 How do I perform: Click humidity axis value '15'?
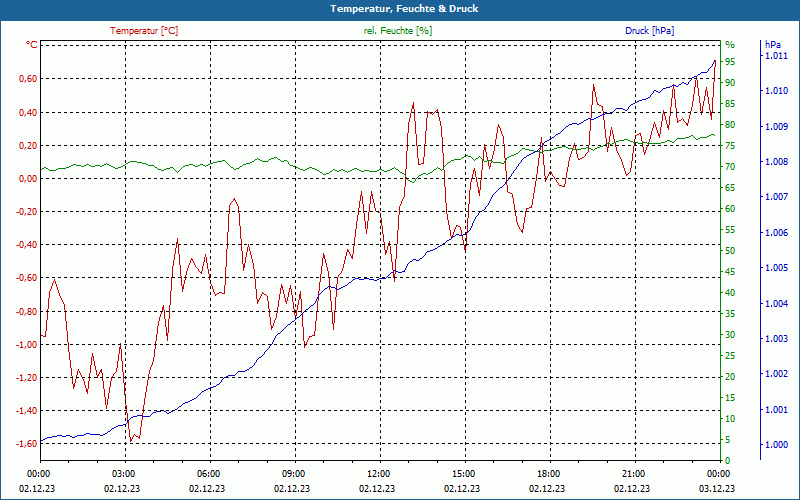click(x=730, y=397)
